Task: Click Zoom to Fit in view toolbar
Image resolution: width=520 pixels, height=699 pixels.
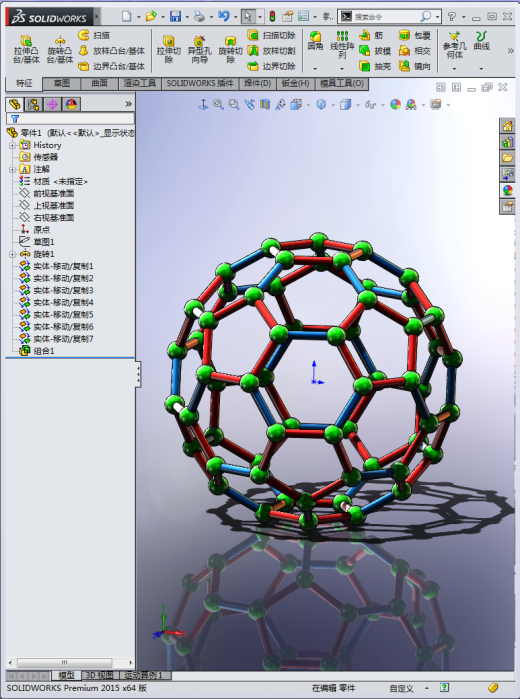Action: point(218,105)
